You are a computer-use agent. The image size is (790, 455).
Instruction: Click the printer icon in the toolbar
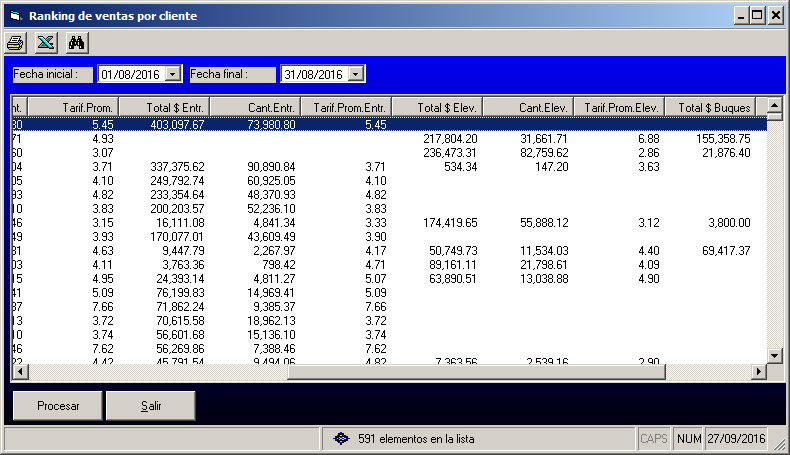click(16, 42)
